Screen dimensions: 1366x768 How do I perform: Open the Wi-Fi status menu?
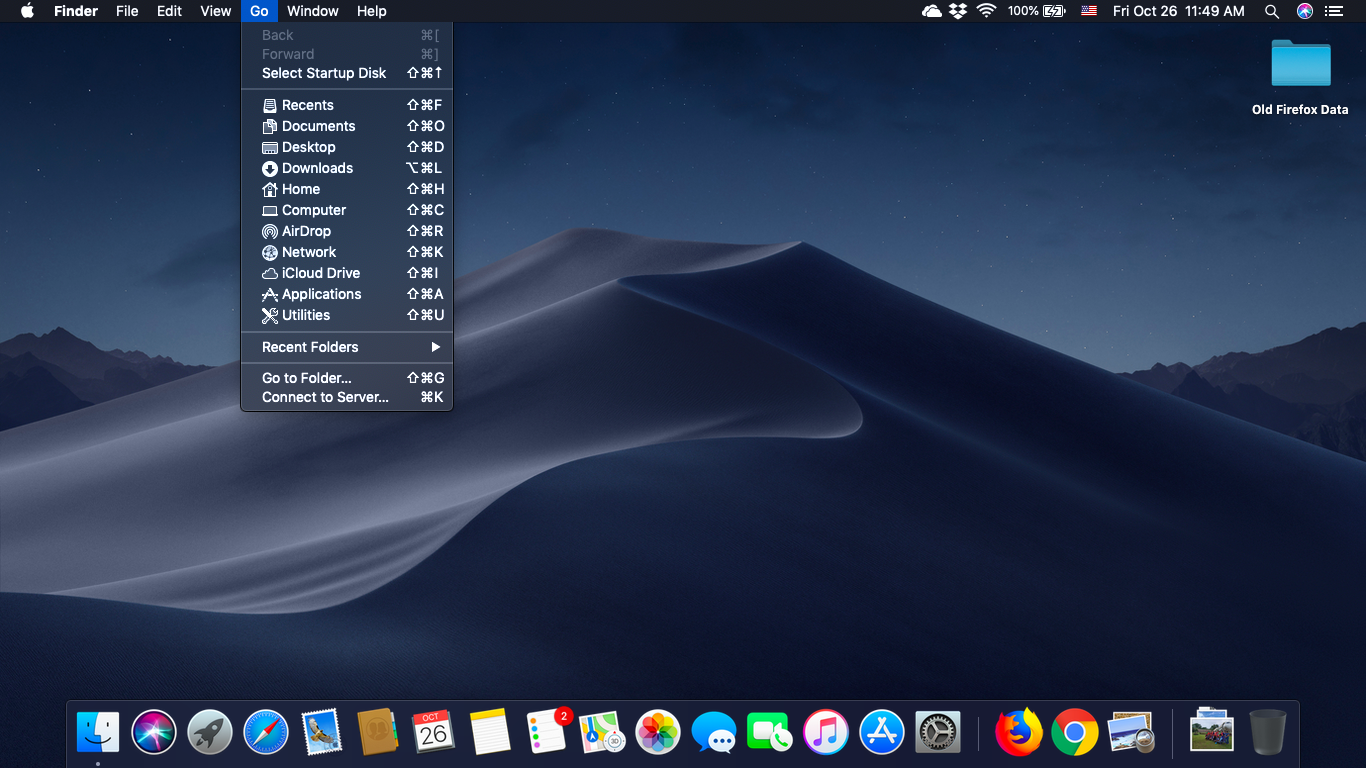(987, 11)
